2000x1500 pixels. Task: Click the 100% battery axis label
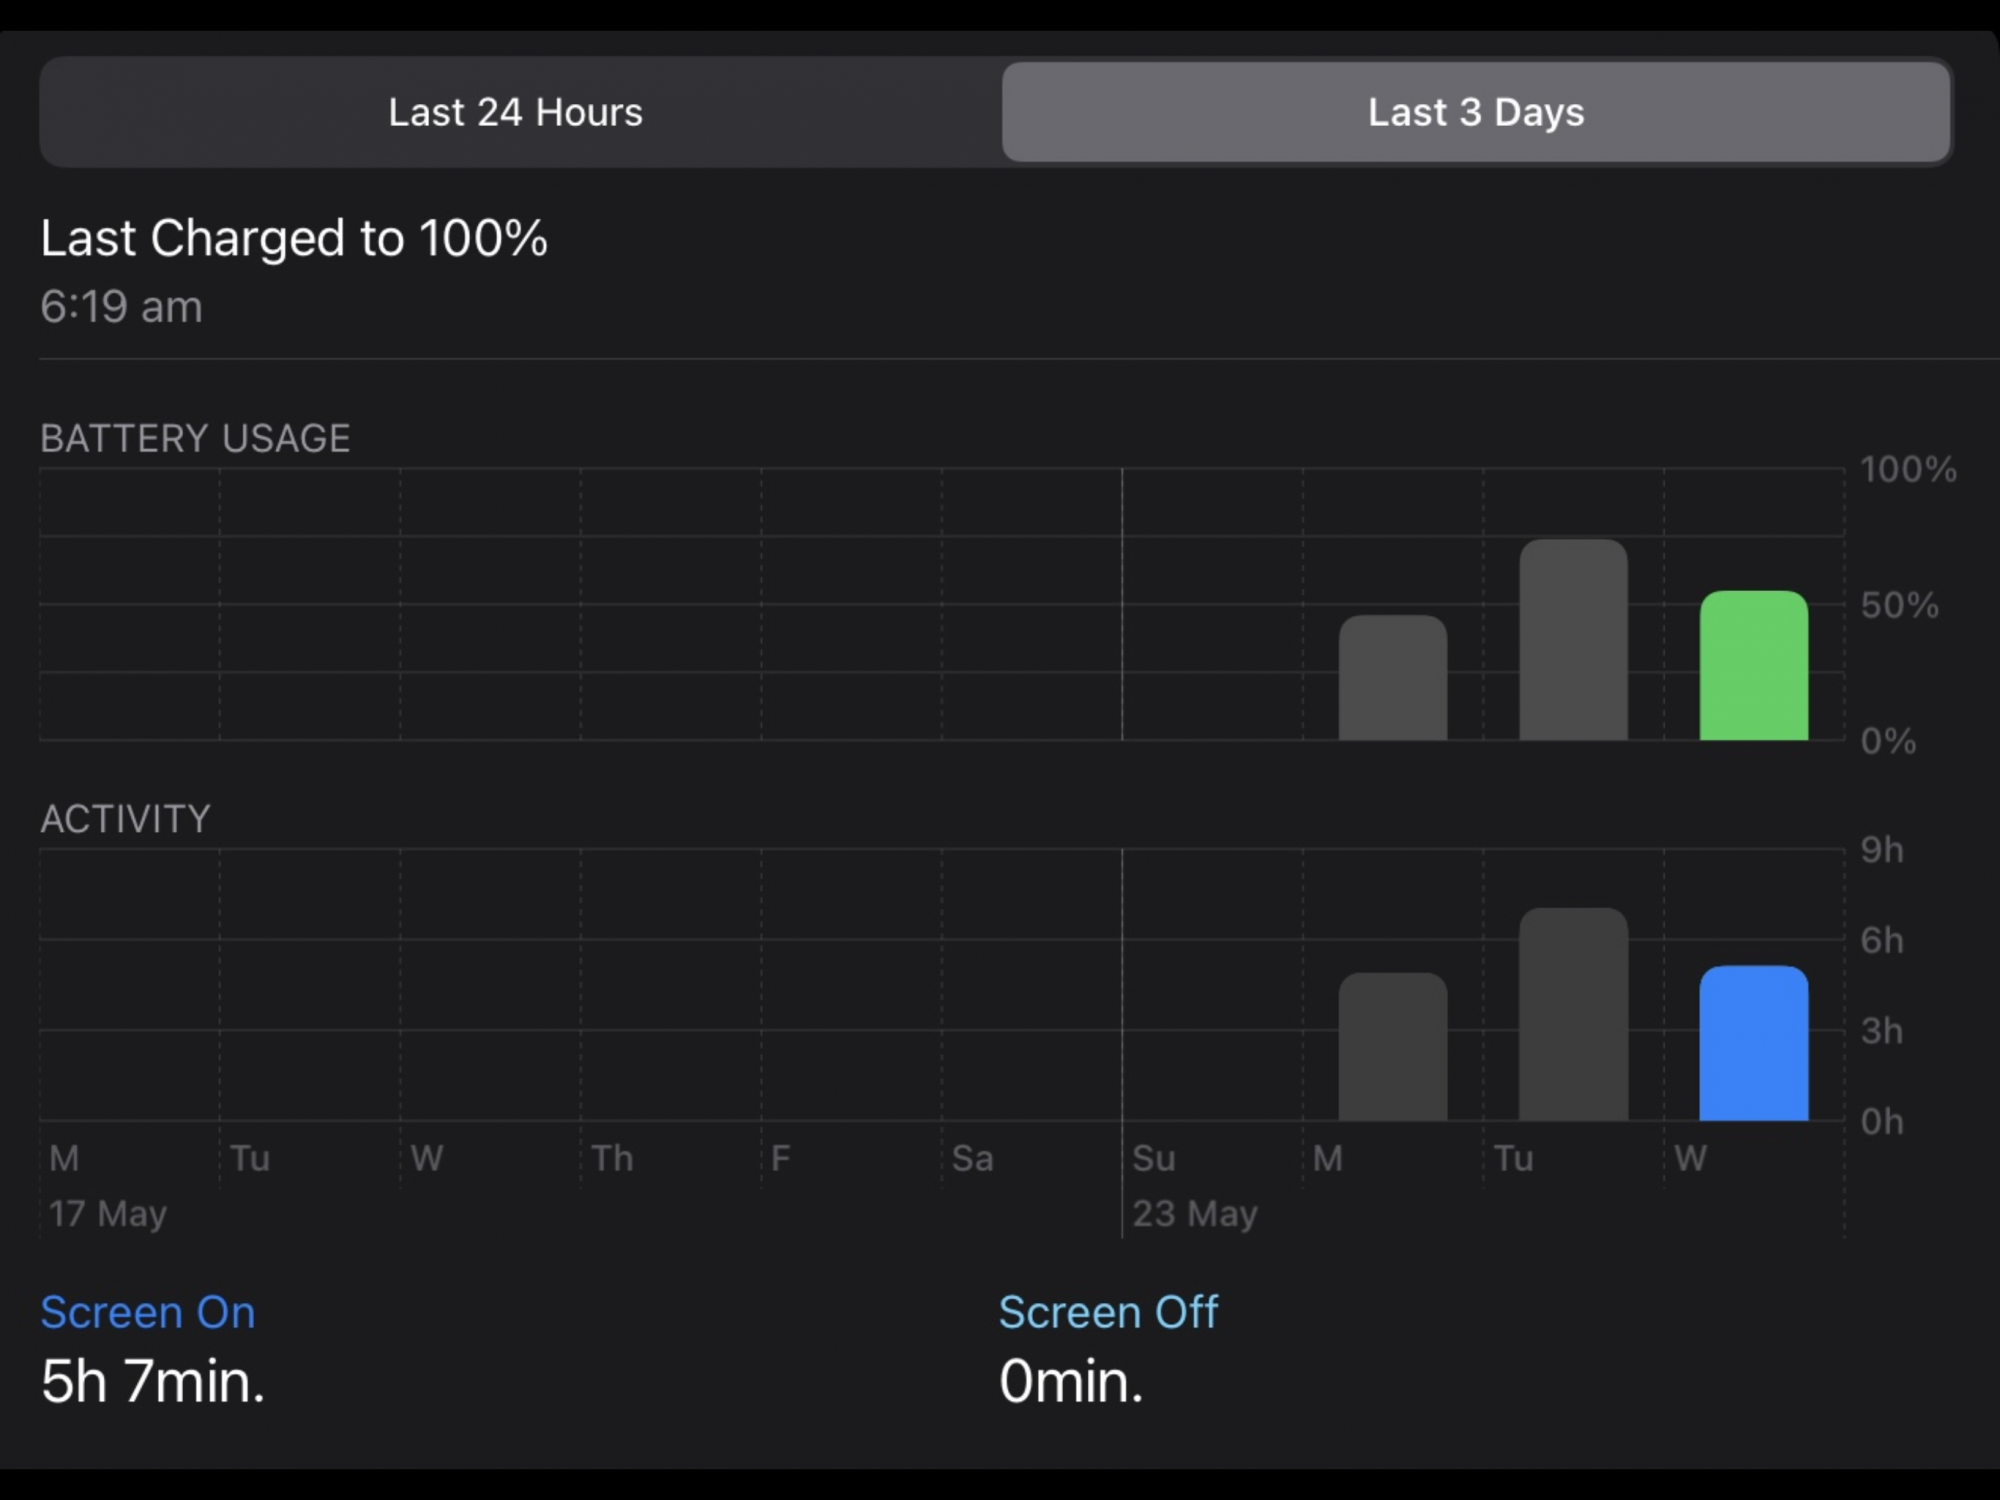click(x=1908, y=469)
